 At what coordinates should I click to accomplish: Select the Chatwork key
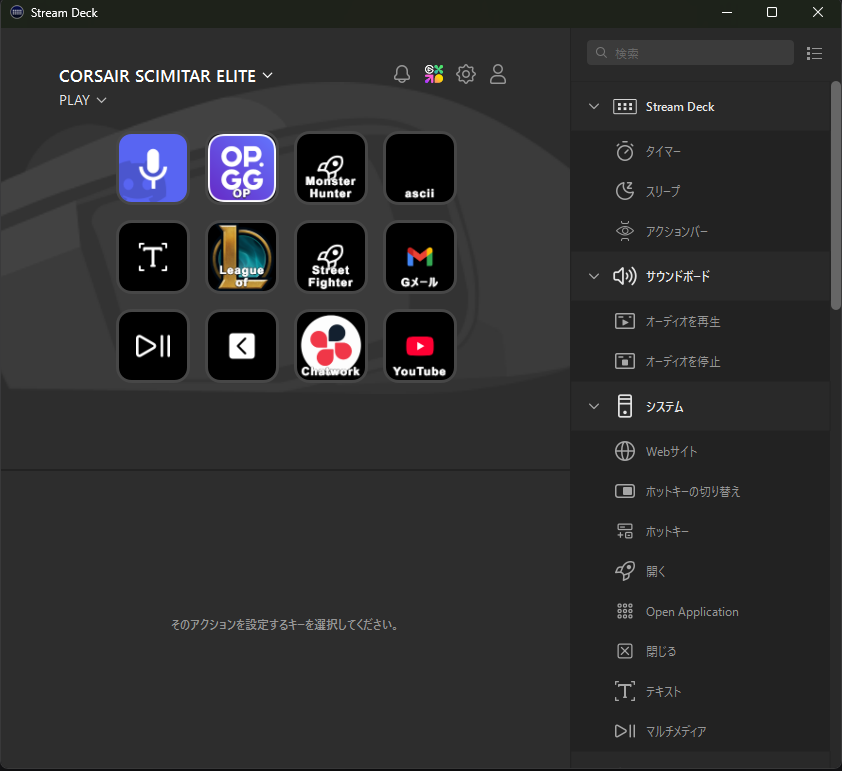click(331, 346)
